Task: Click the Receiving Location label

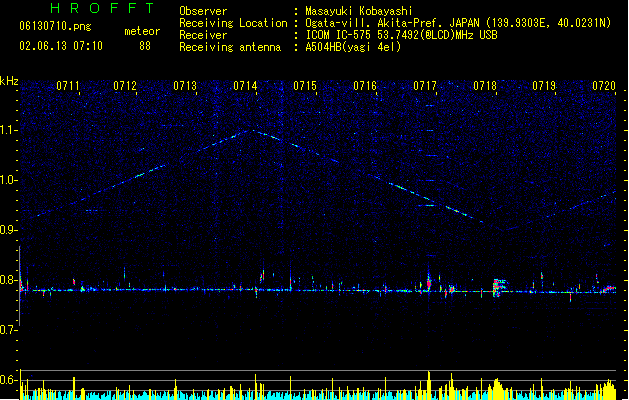Action: 233,23
